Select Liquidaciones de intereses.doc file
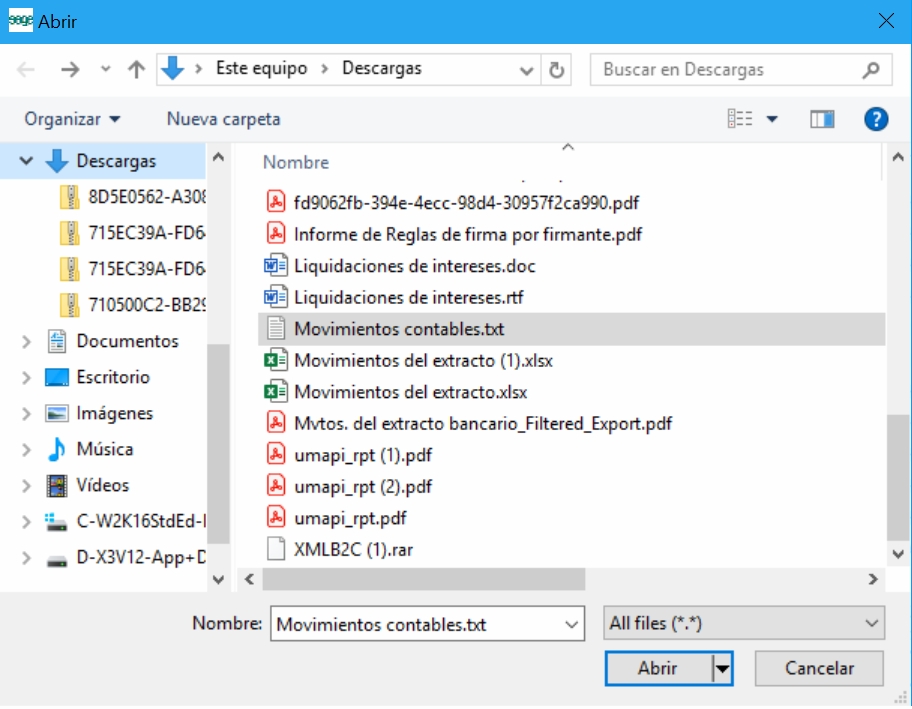912x709 pixels. point(414,265)
